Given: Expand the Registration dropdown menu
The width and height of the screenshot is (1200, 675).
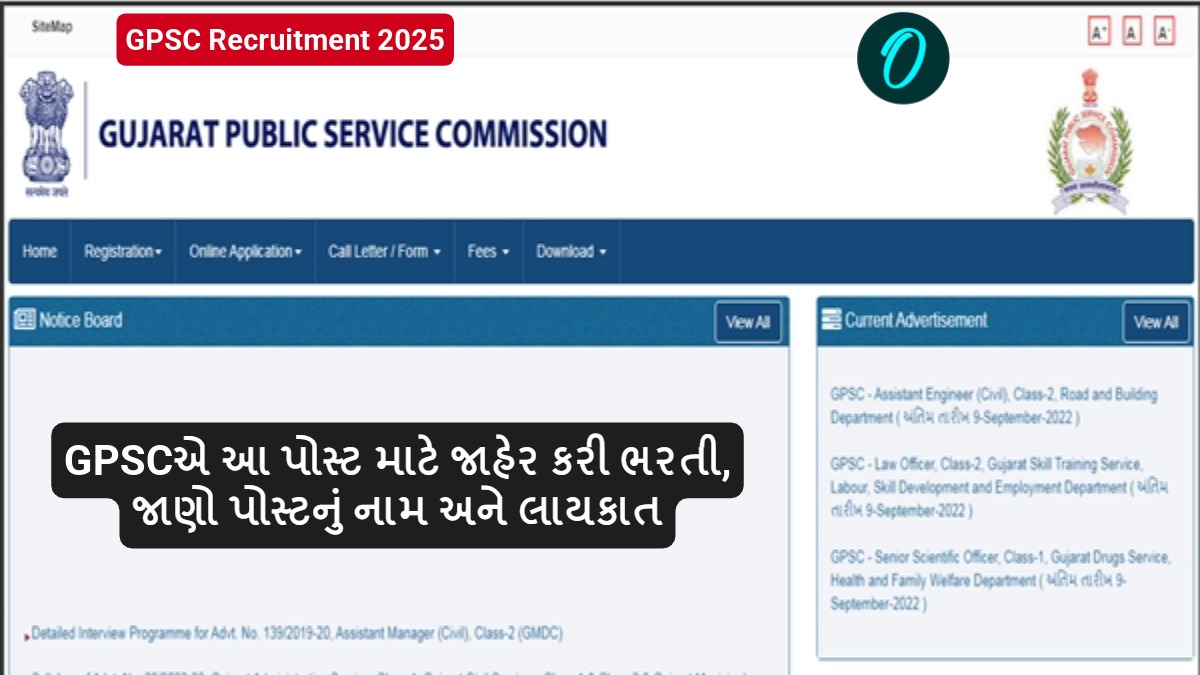Looking at the screenshot, I should (x=123, y=252).
